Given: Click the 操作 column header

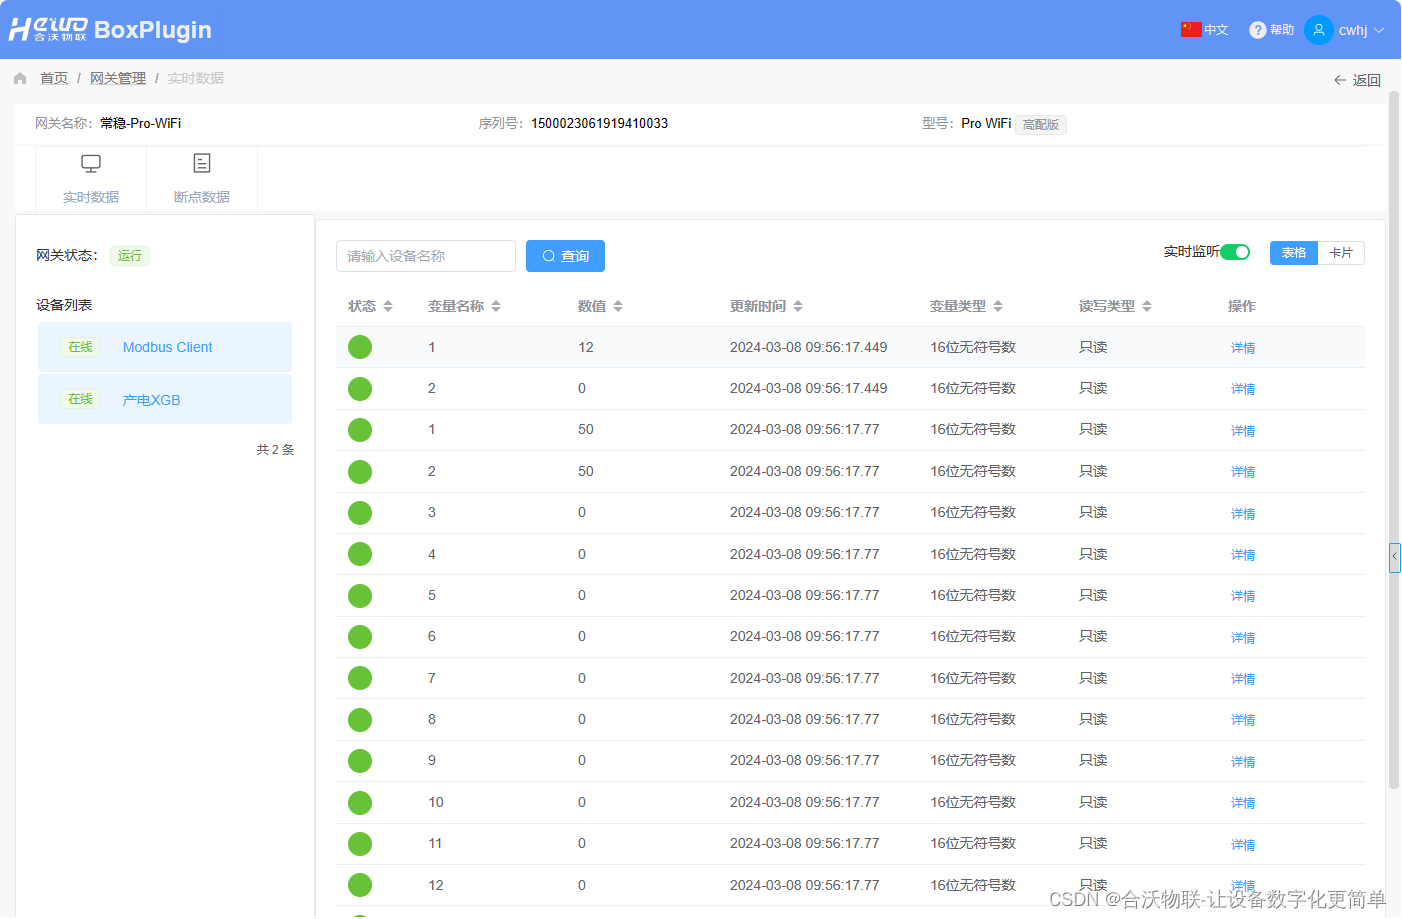Looking at the screenshot, I should (x=1242, y=306).
